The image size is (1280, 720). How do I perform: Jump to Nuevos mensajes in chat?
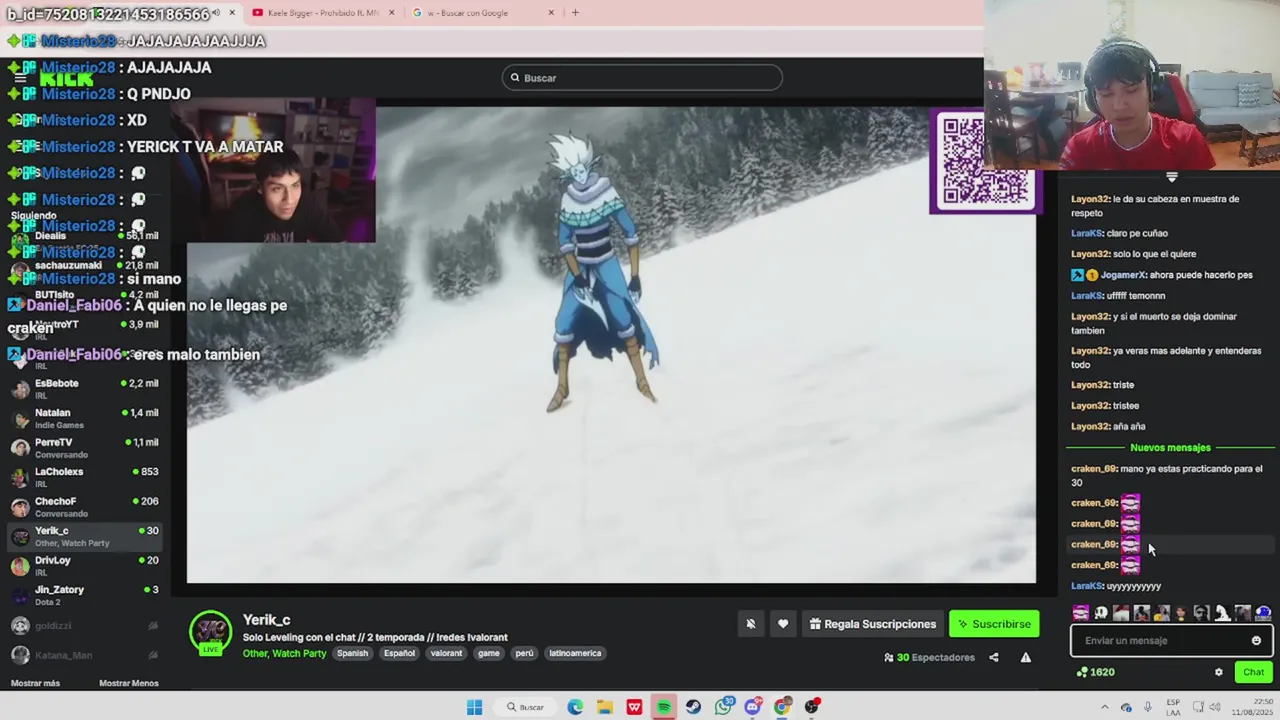click(x=1170, y=448)
